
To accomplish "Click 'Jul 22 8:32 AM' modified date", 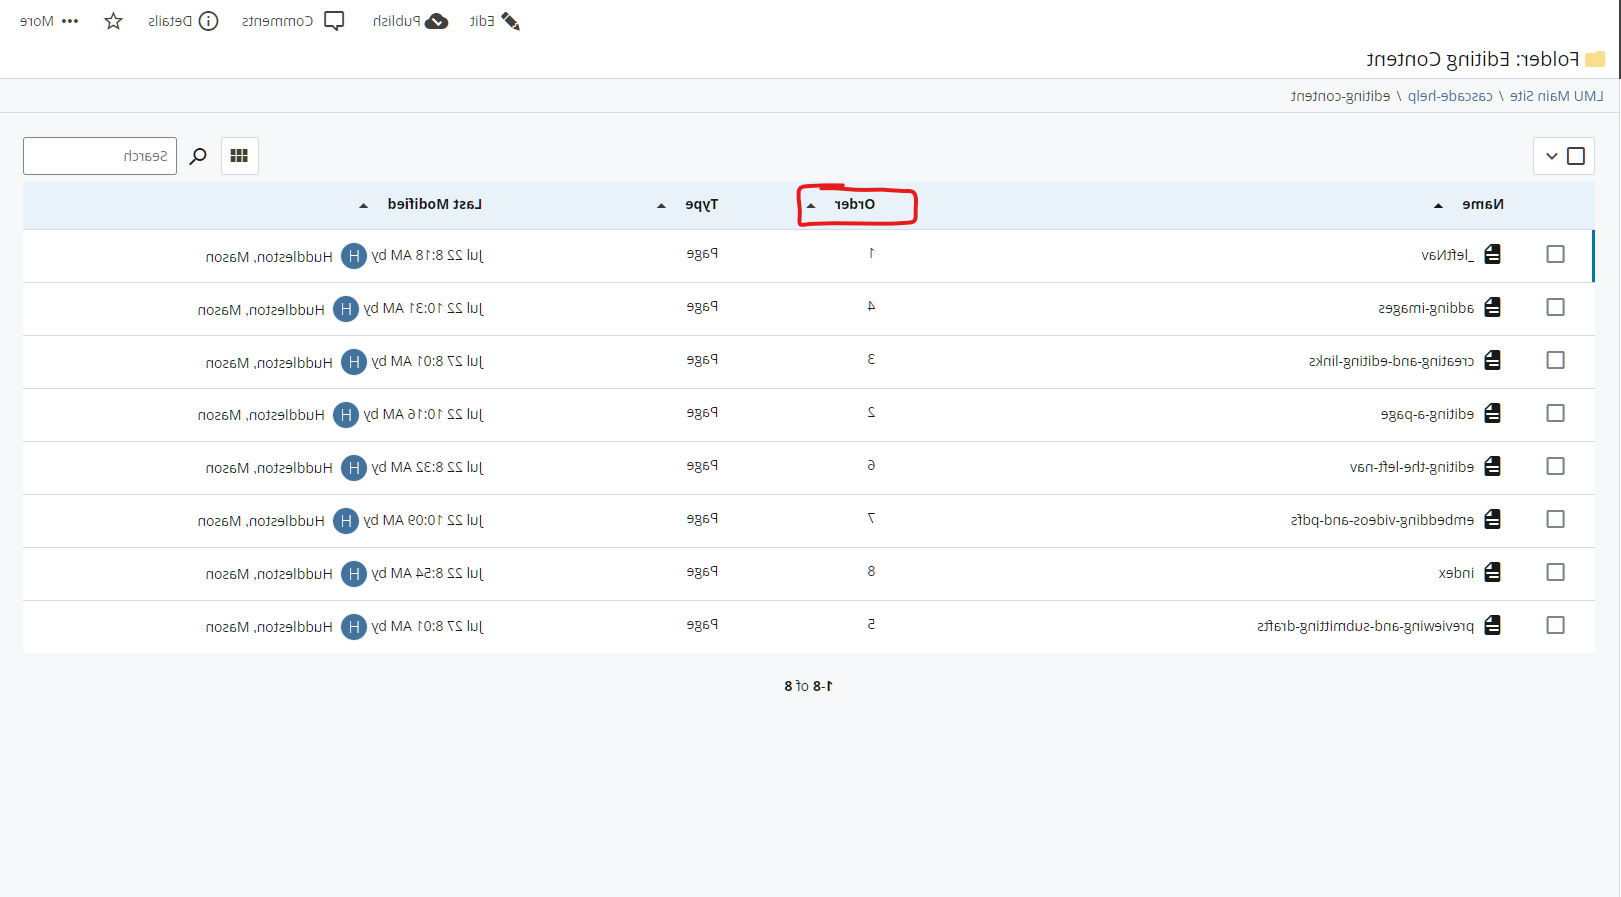I will [x=437, y=467].
